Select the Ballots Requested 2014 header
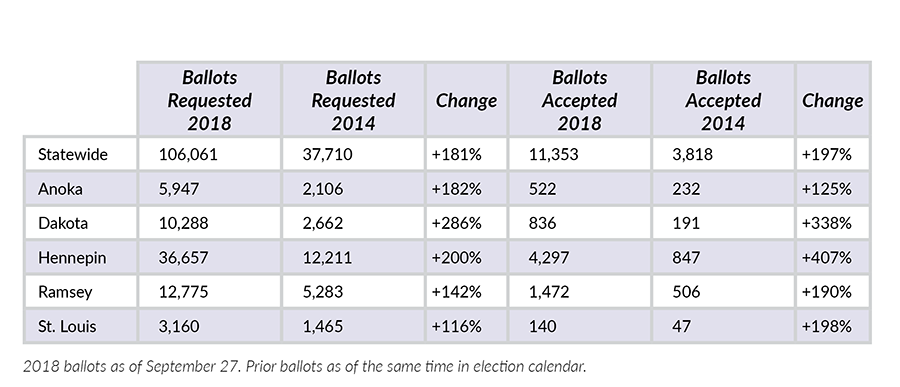Screen dimensions: 900x387 point(353,100)
